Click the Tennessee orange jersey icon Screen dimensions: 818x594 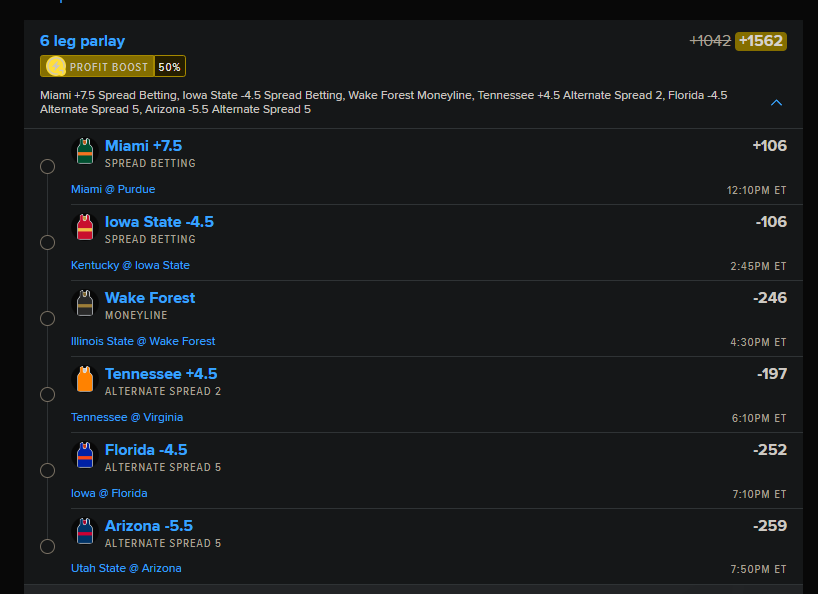[x=85, y=379]
